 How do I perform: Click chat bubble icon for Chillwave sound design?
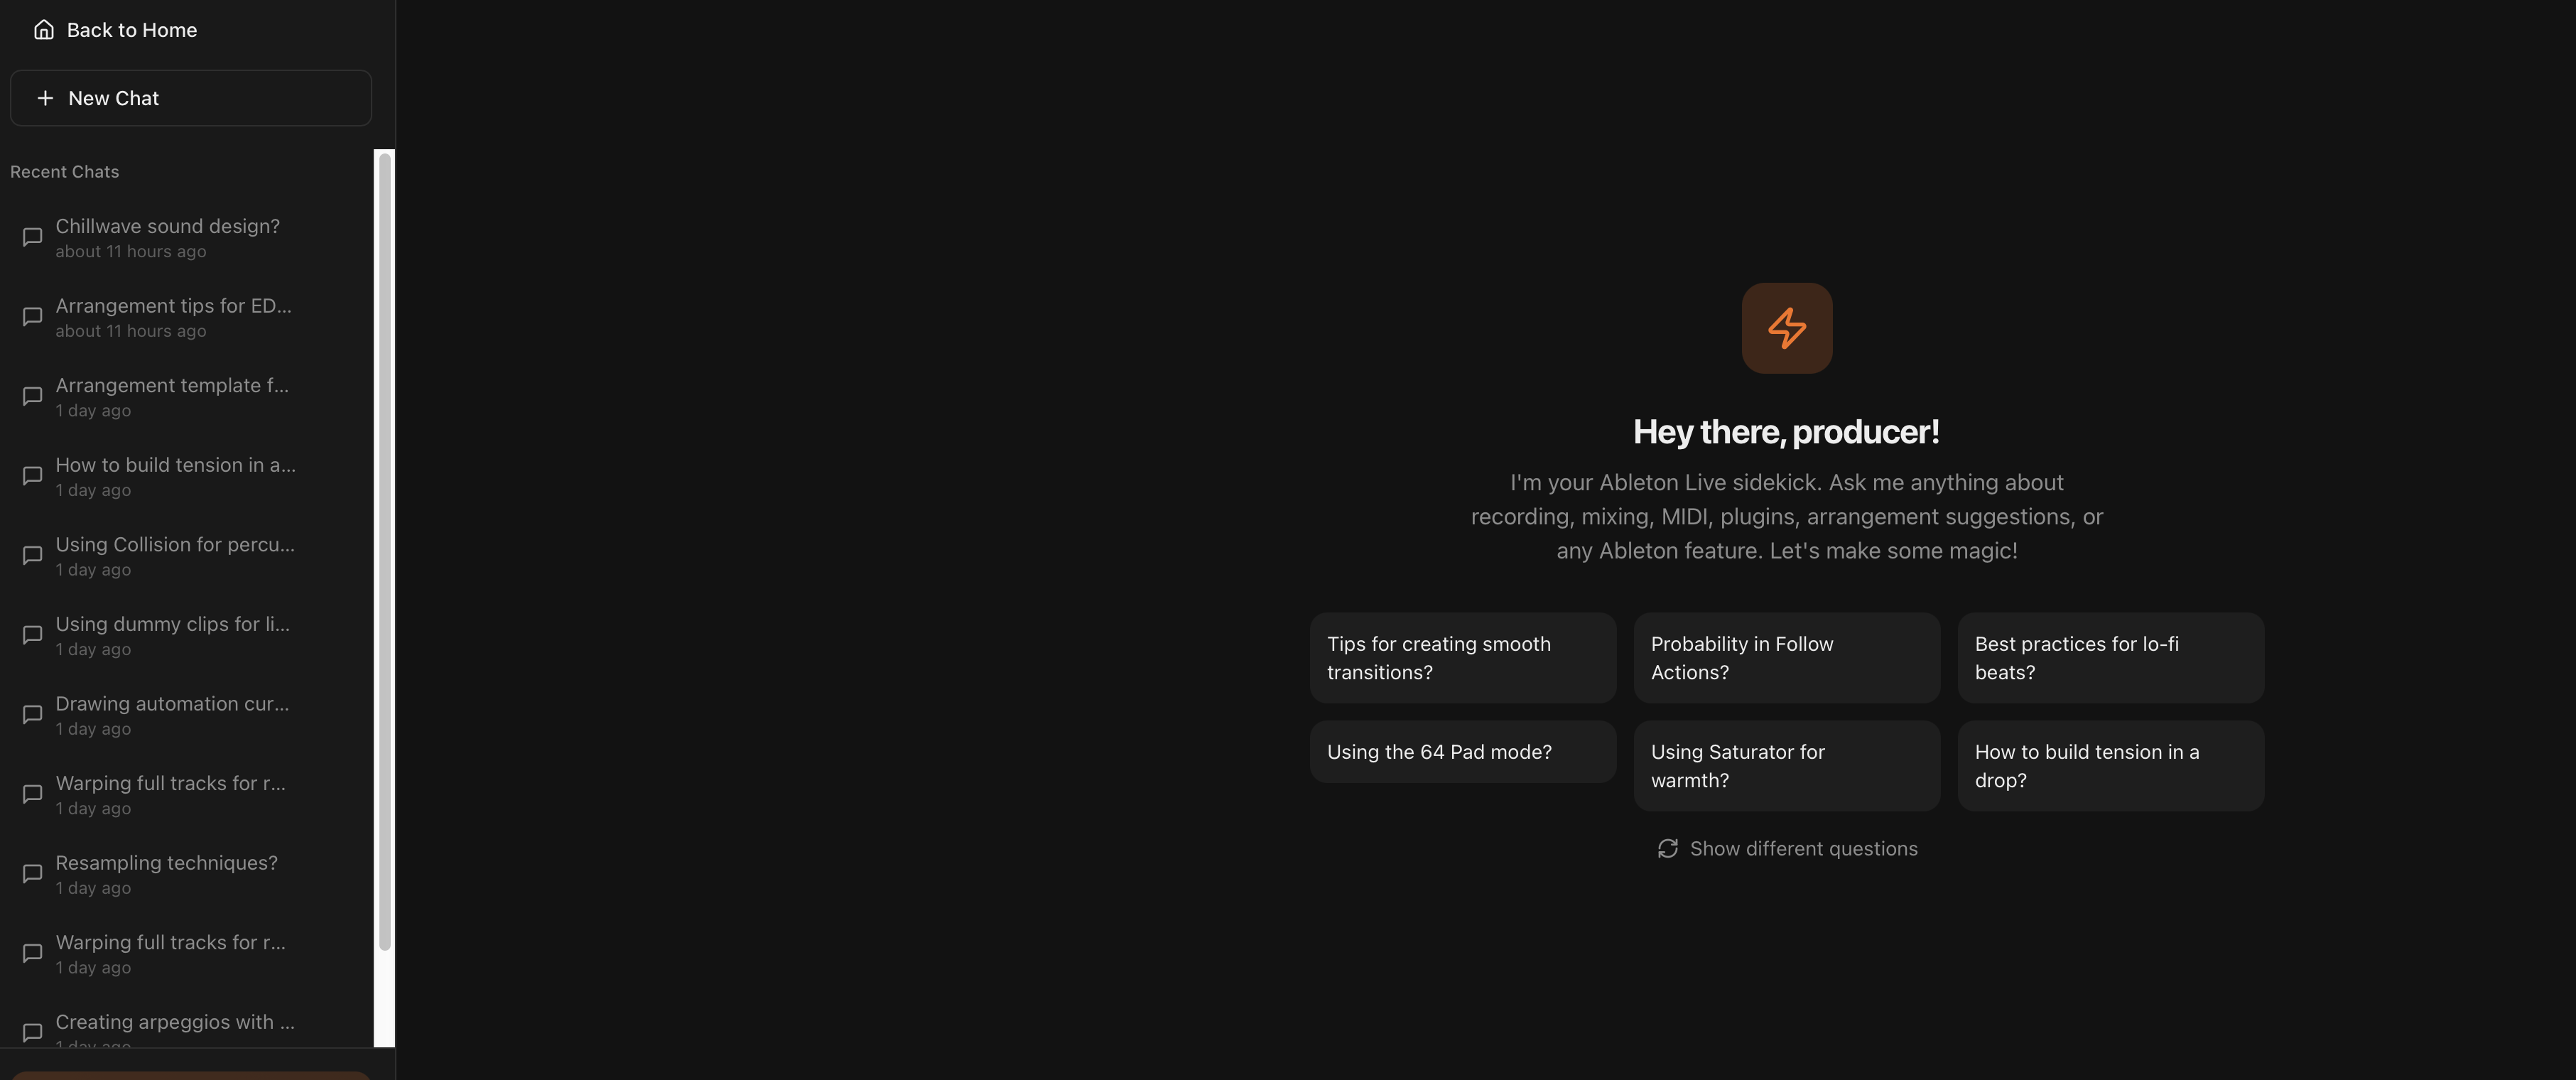[32, 237]
